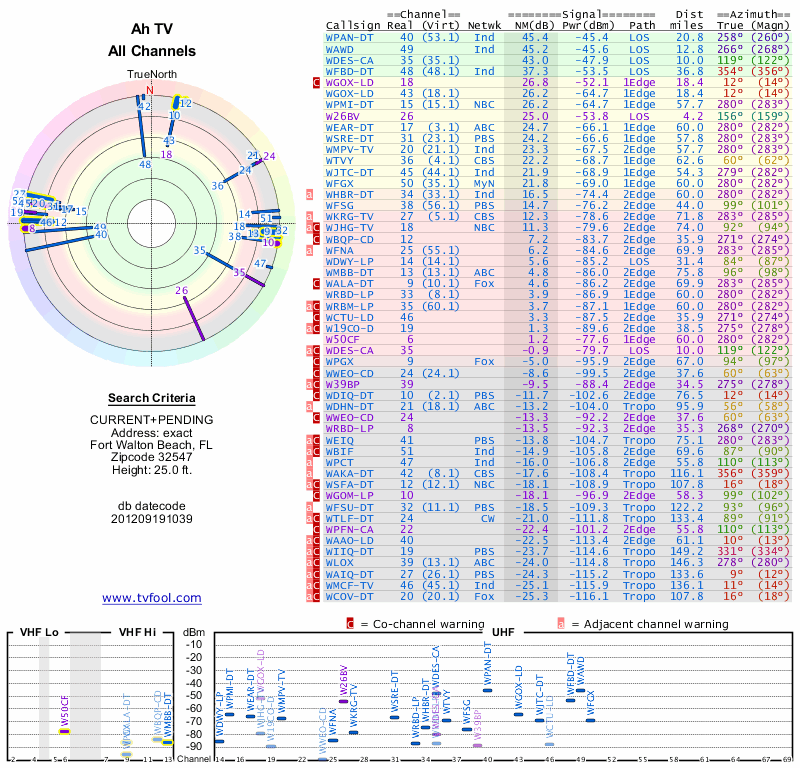Screen dimensions: 800x768
Task: Open the www.tvfool.com link
Action: pyautogui.click(x=152, y=598)
